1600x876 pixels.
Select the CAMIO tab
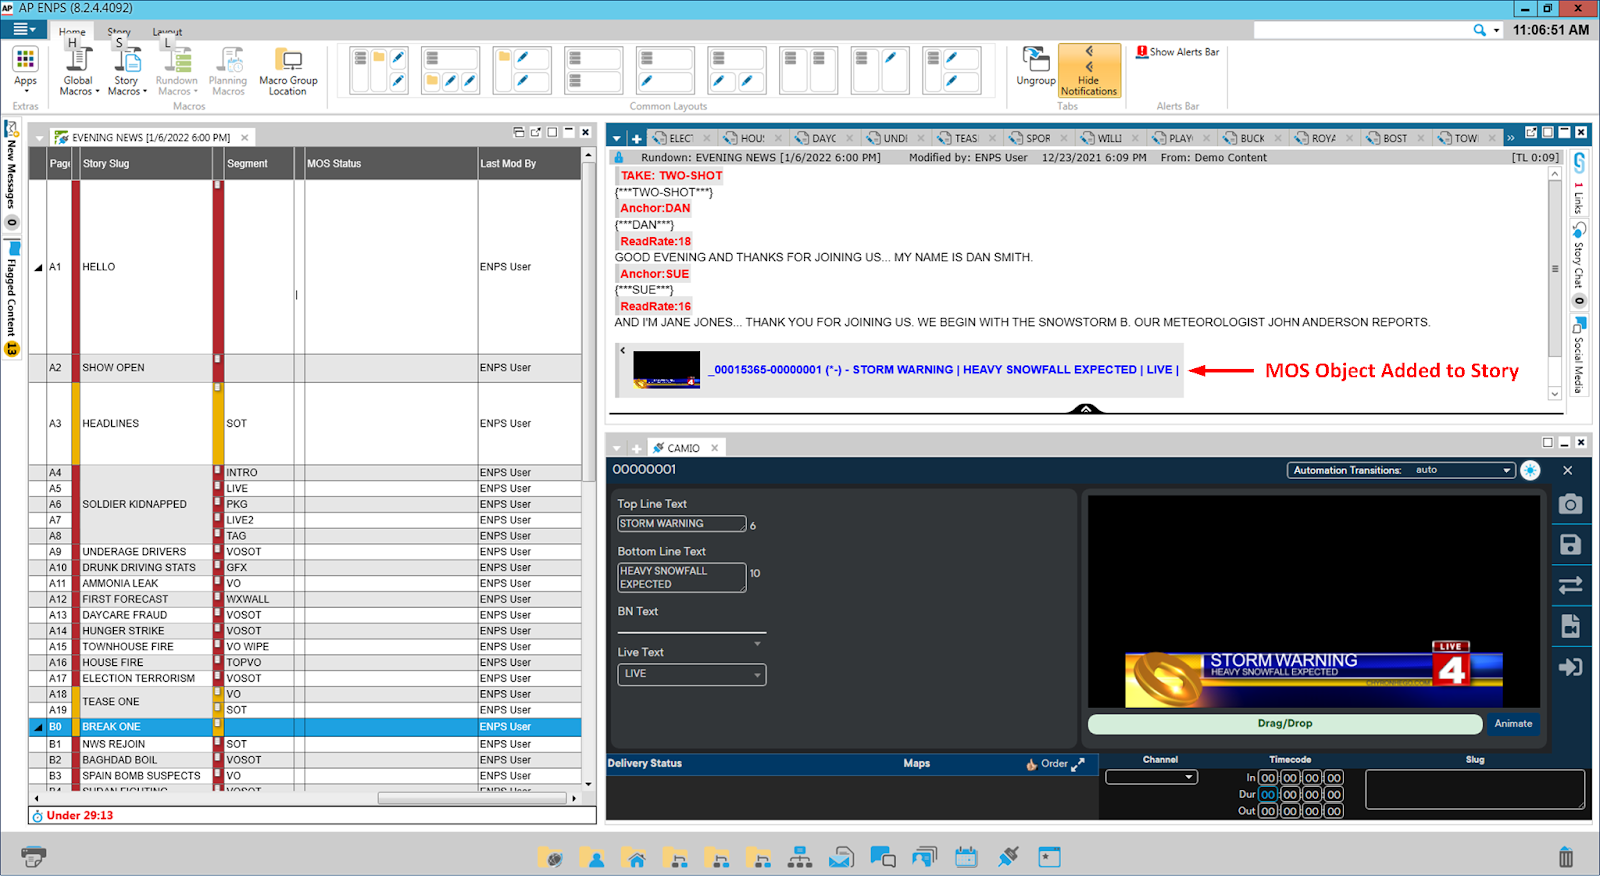click(x=683, y=448)
